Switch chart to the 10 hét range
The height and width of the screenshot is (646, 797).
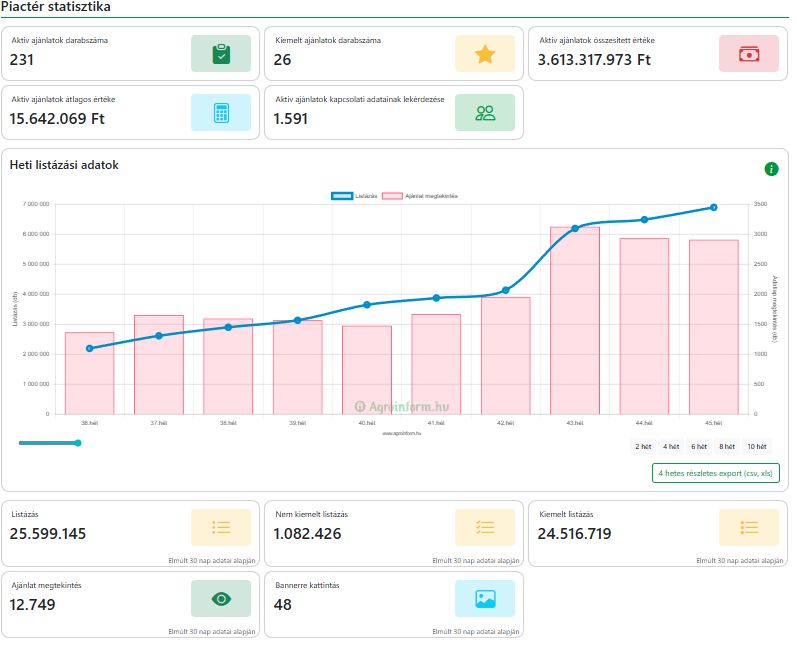(x=757, y=447)
